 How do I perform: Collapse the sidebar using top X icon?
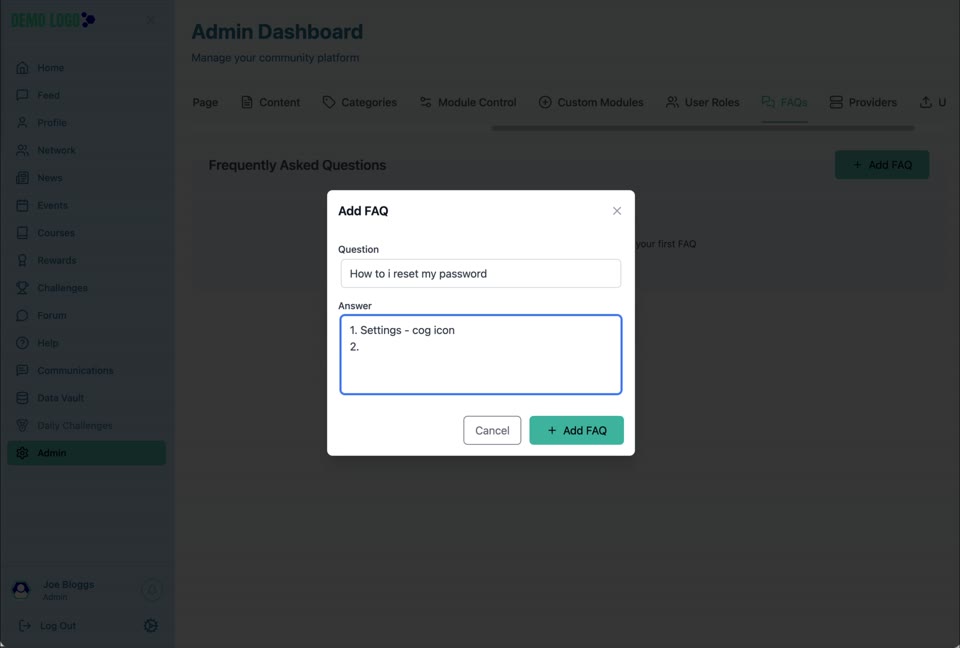pyautogui.click(x=151, y=20)
